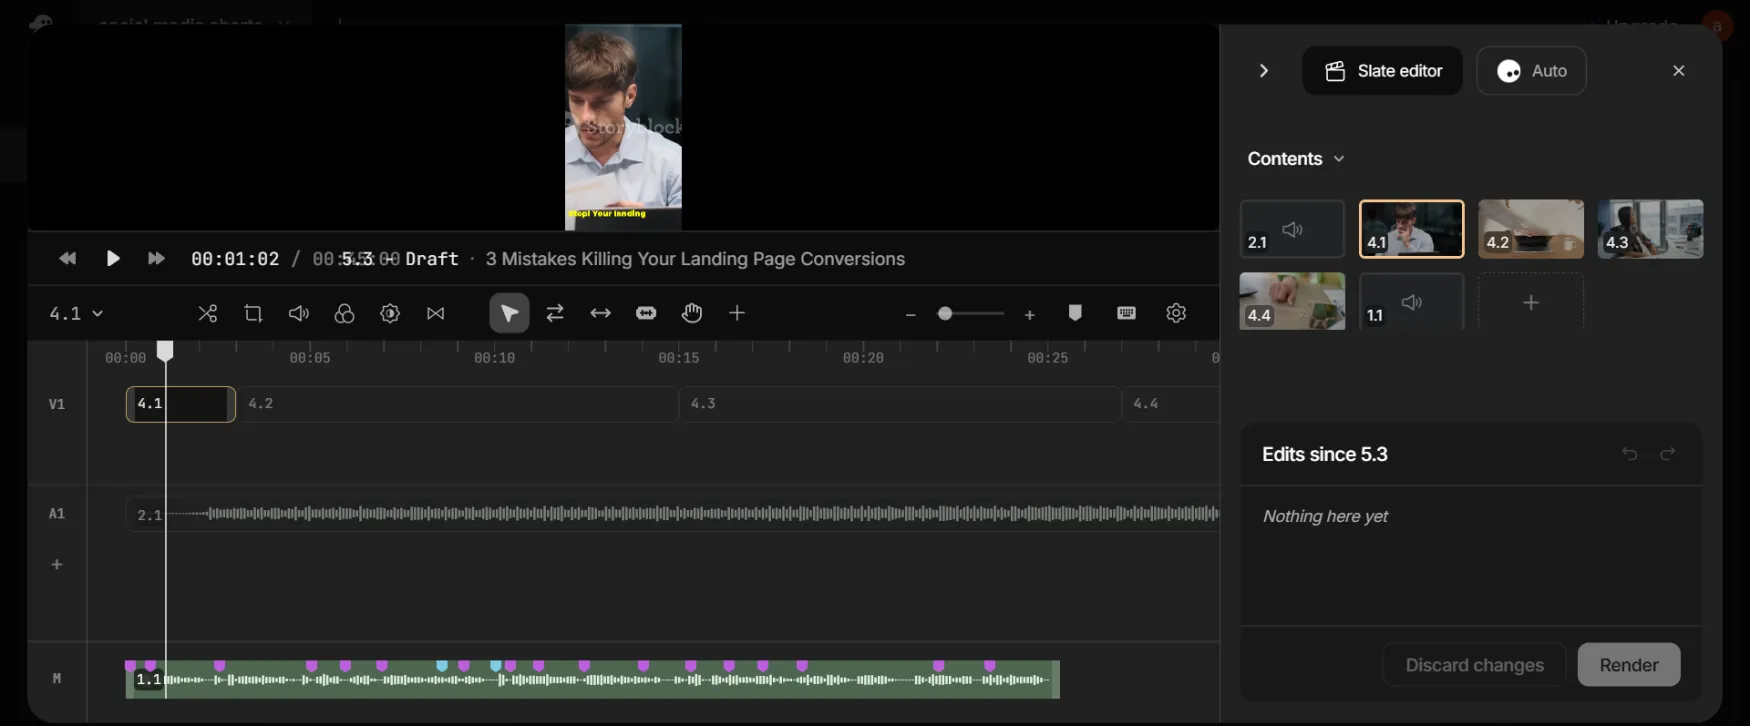Click the A1 track label
Viewport: 1750px width, 726px height.
[x=57, y=514]
